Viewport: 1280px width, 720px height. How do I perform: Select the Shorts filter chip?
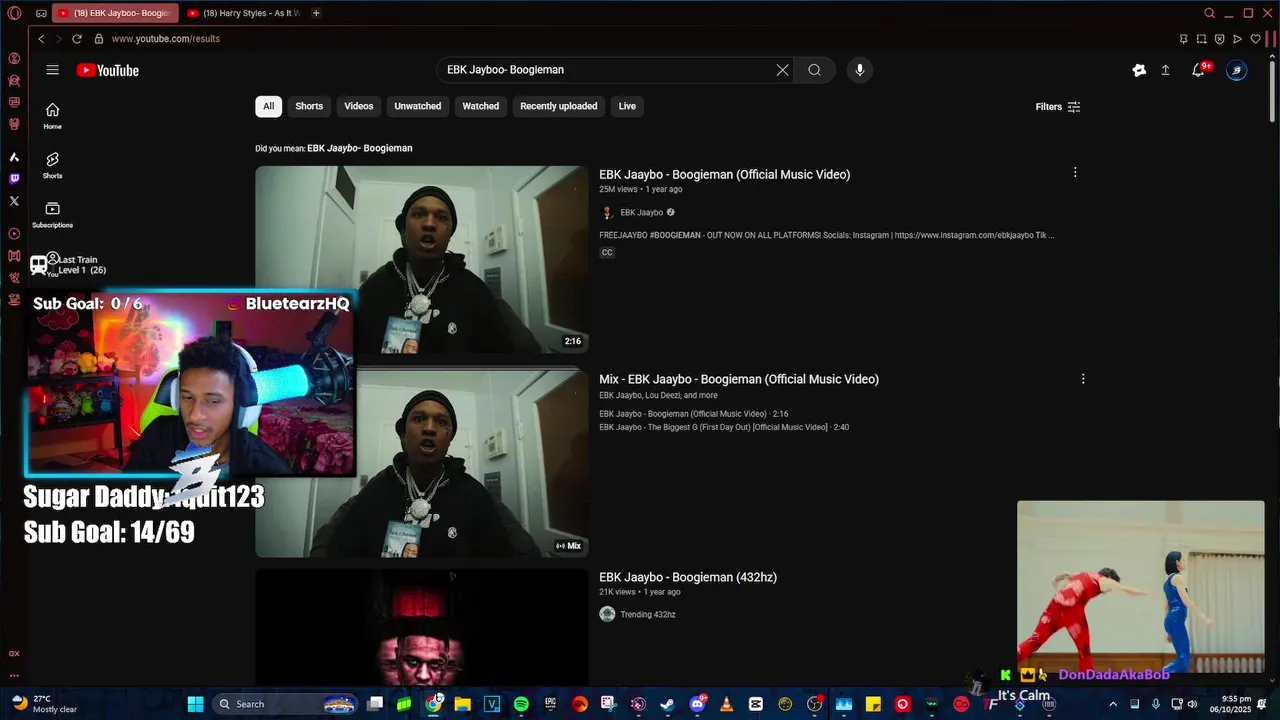click(x=309, y=106)
